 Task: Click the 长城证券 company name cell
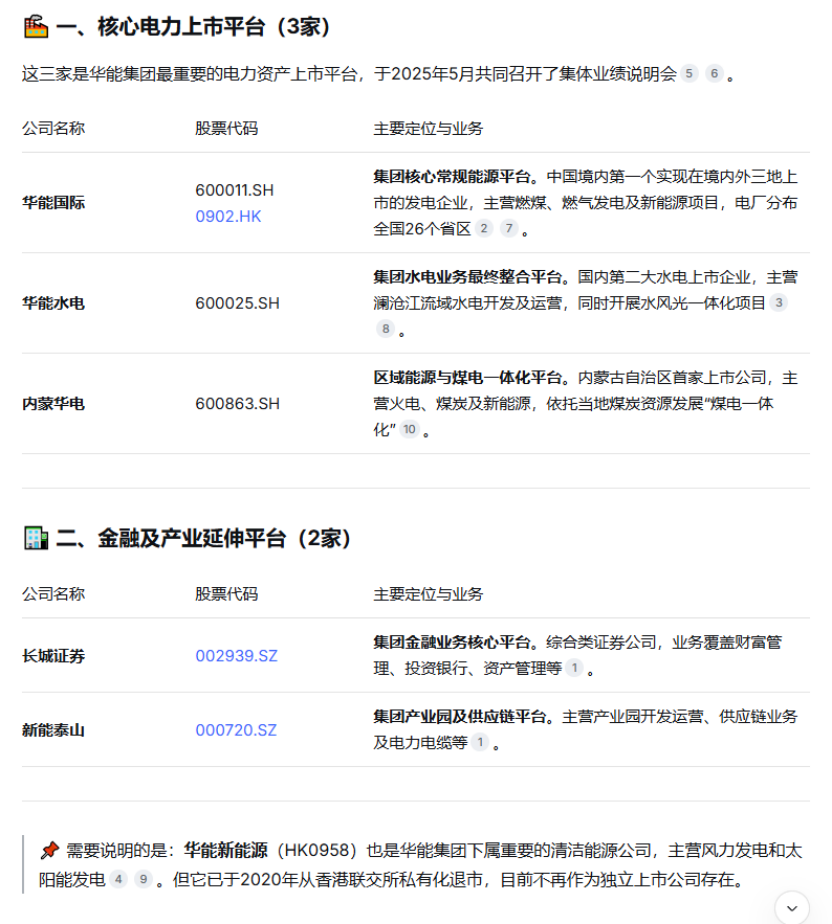[54, 656]
